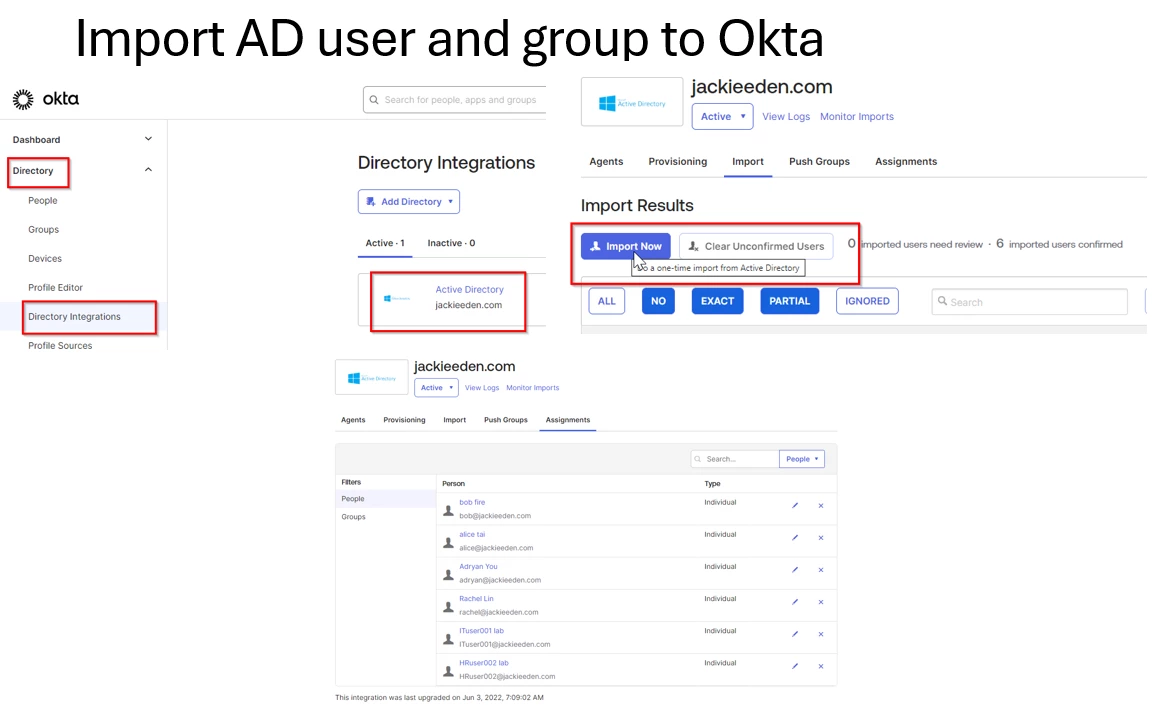Screen dimensions: 1169x708
Task: Open the Agents tab in upper panel
Action: [x=606, y=162]
